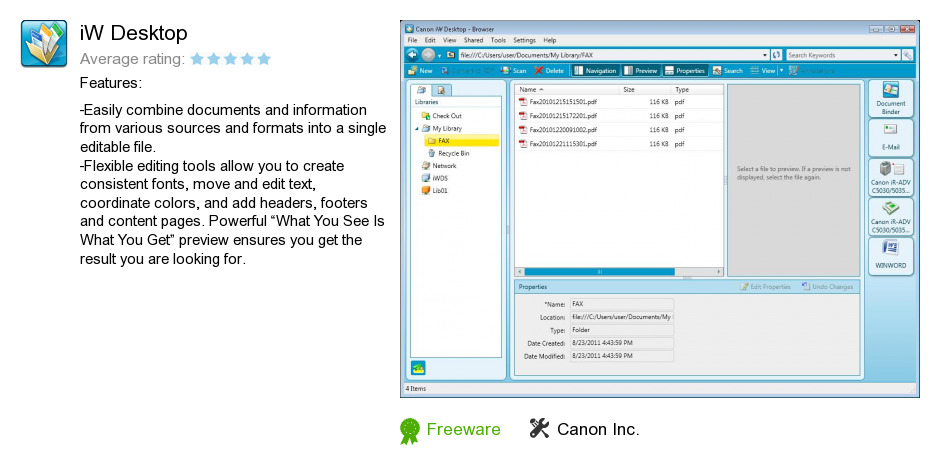Click the Canon iR-ADV printer output button
Image resolution: width=940 pixels, height=475 pixels.
tap(890, 177)
